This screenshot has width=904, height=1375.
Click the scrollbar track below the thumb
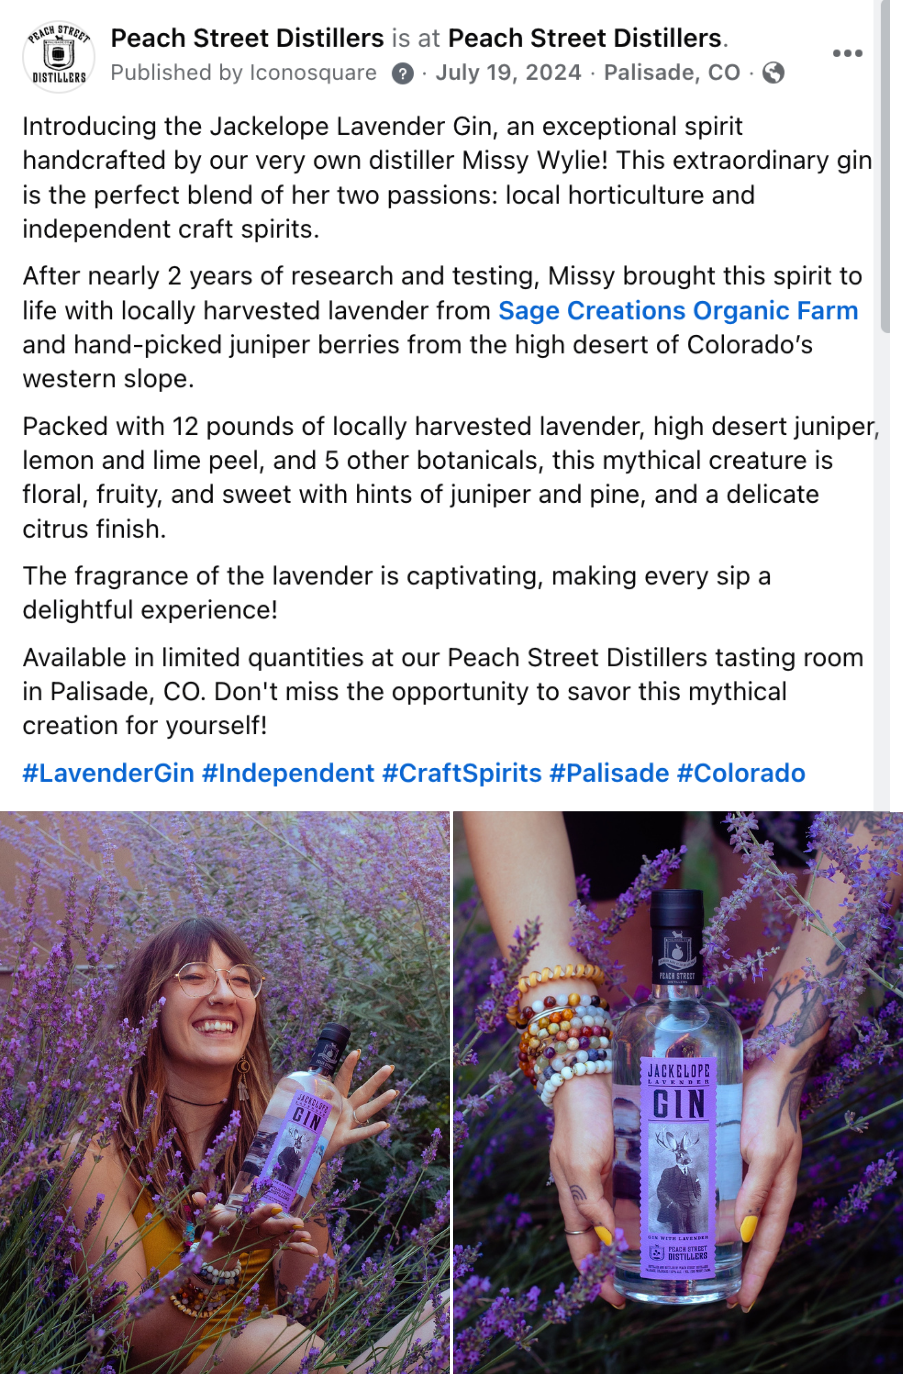[886, 600]
